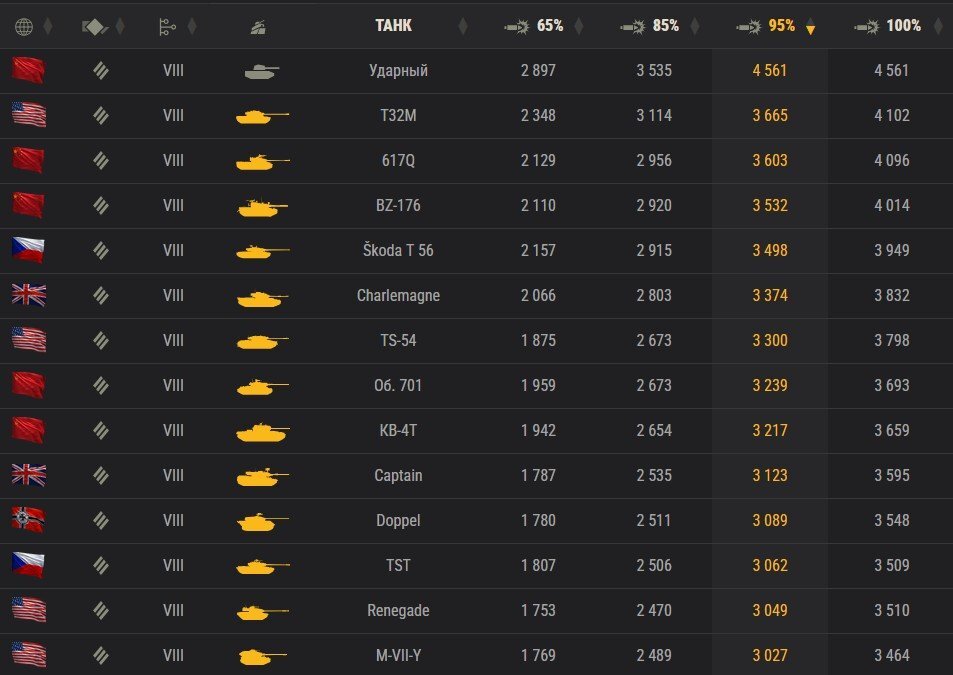953x675 pixels.
Task: Sort by tank type diamond icon
Action: click(95, 27)
